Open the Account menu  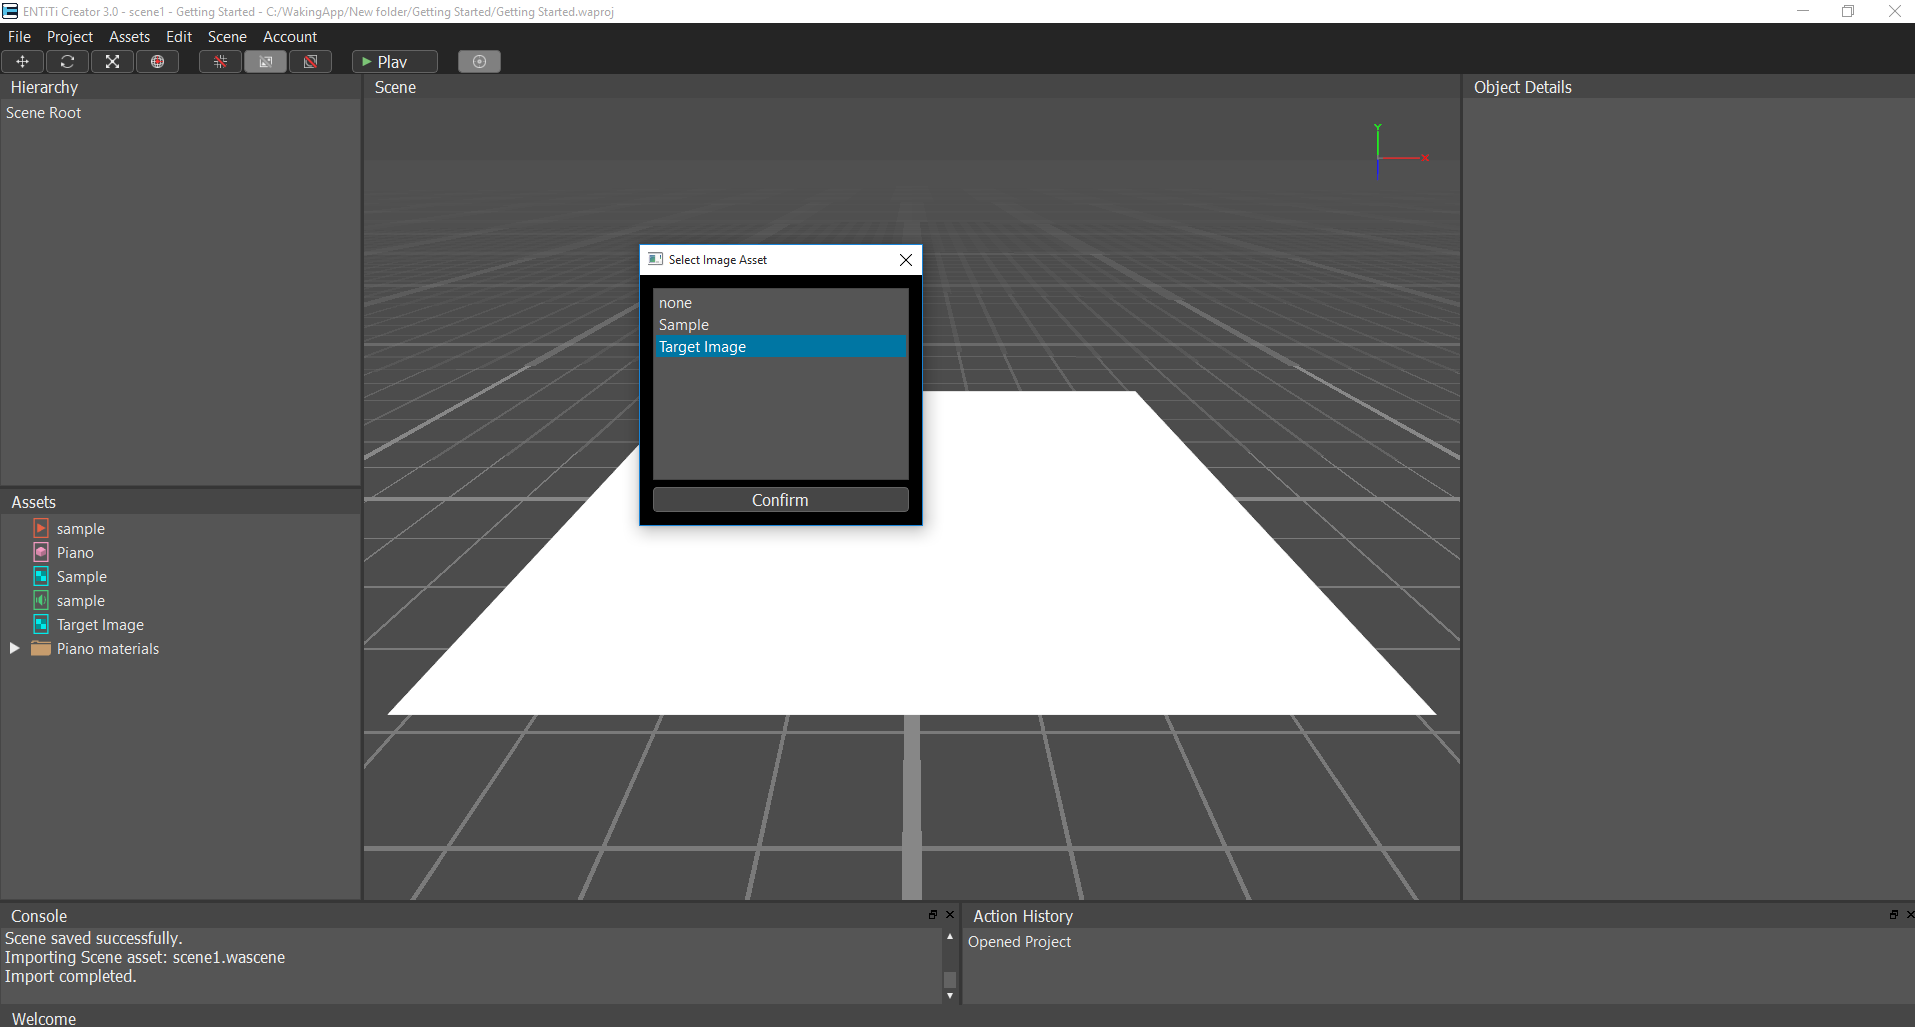tap(290, 37)
